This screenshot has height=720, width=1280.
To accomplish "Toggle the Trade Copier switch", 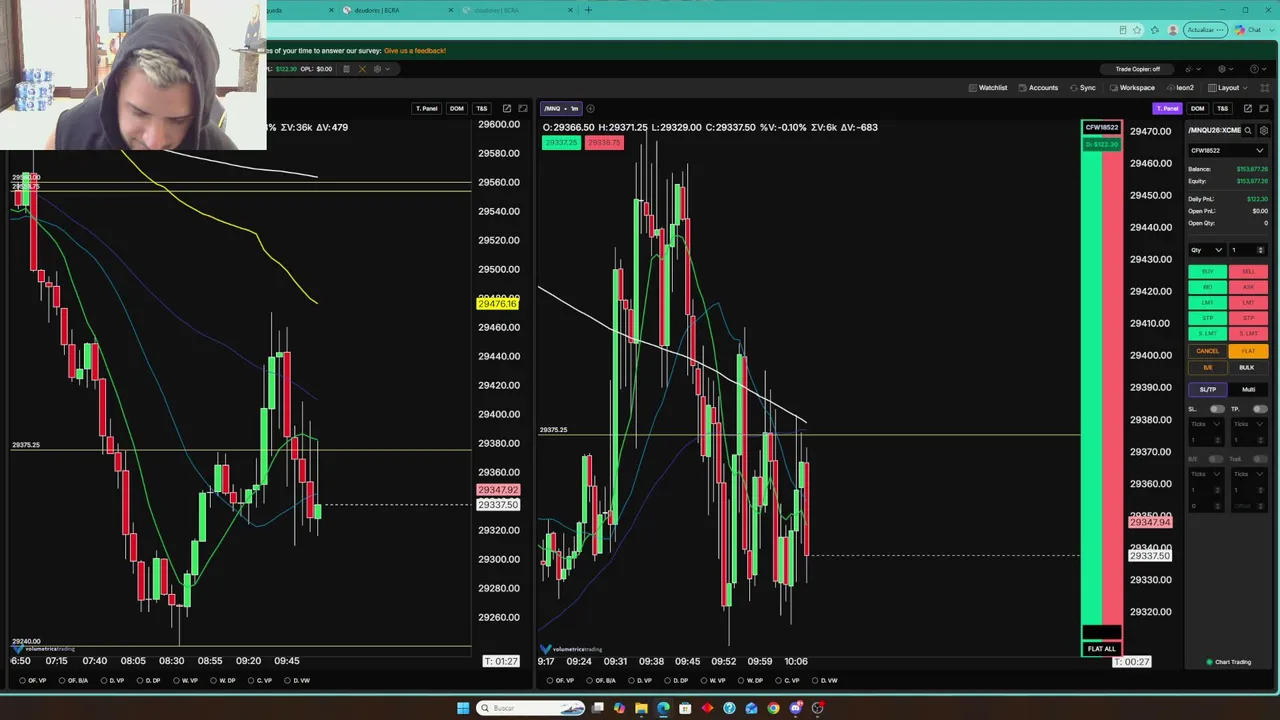I will 1138,69.
